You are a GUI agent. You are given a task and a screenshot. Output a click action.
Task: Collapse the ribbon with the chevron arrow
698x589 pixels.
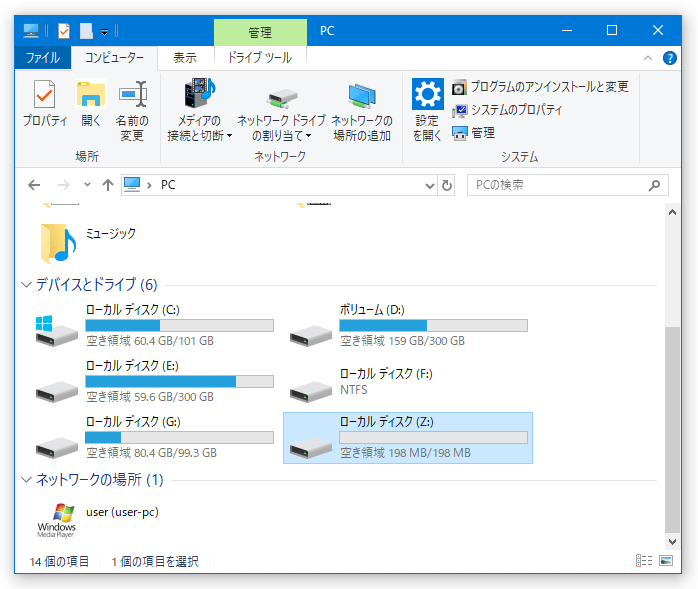pos(648,58)
